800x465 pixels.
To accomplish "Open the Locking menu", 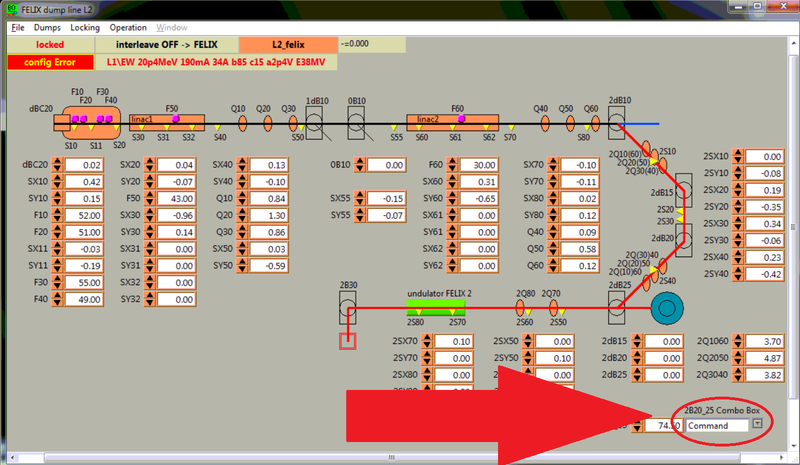I will [x=85, y=28].
